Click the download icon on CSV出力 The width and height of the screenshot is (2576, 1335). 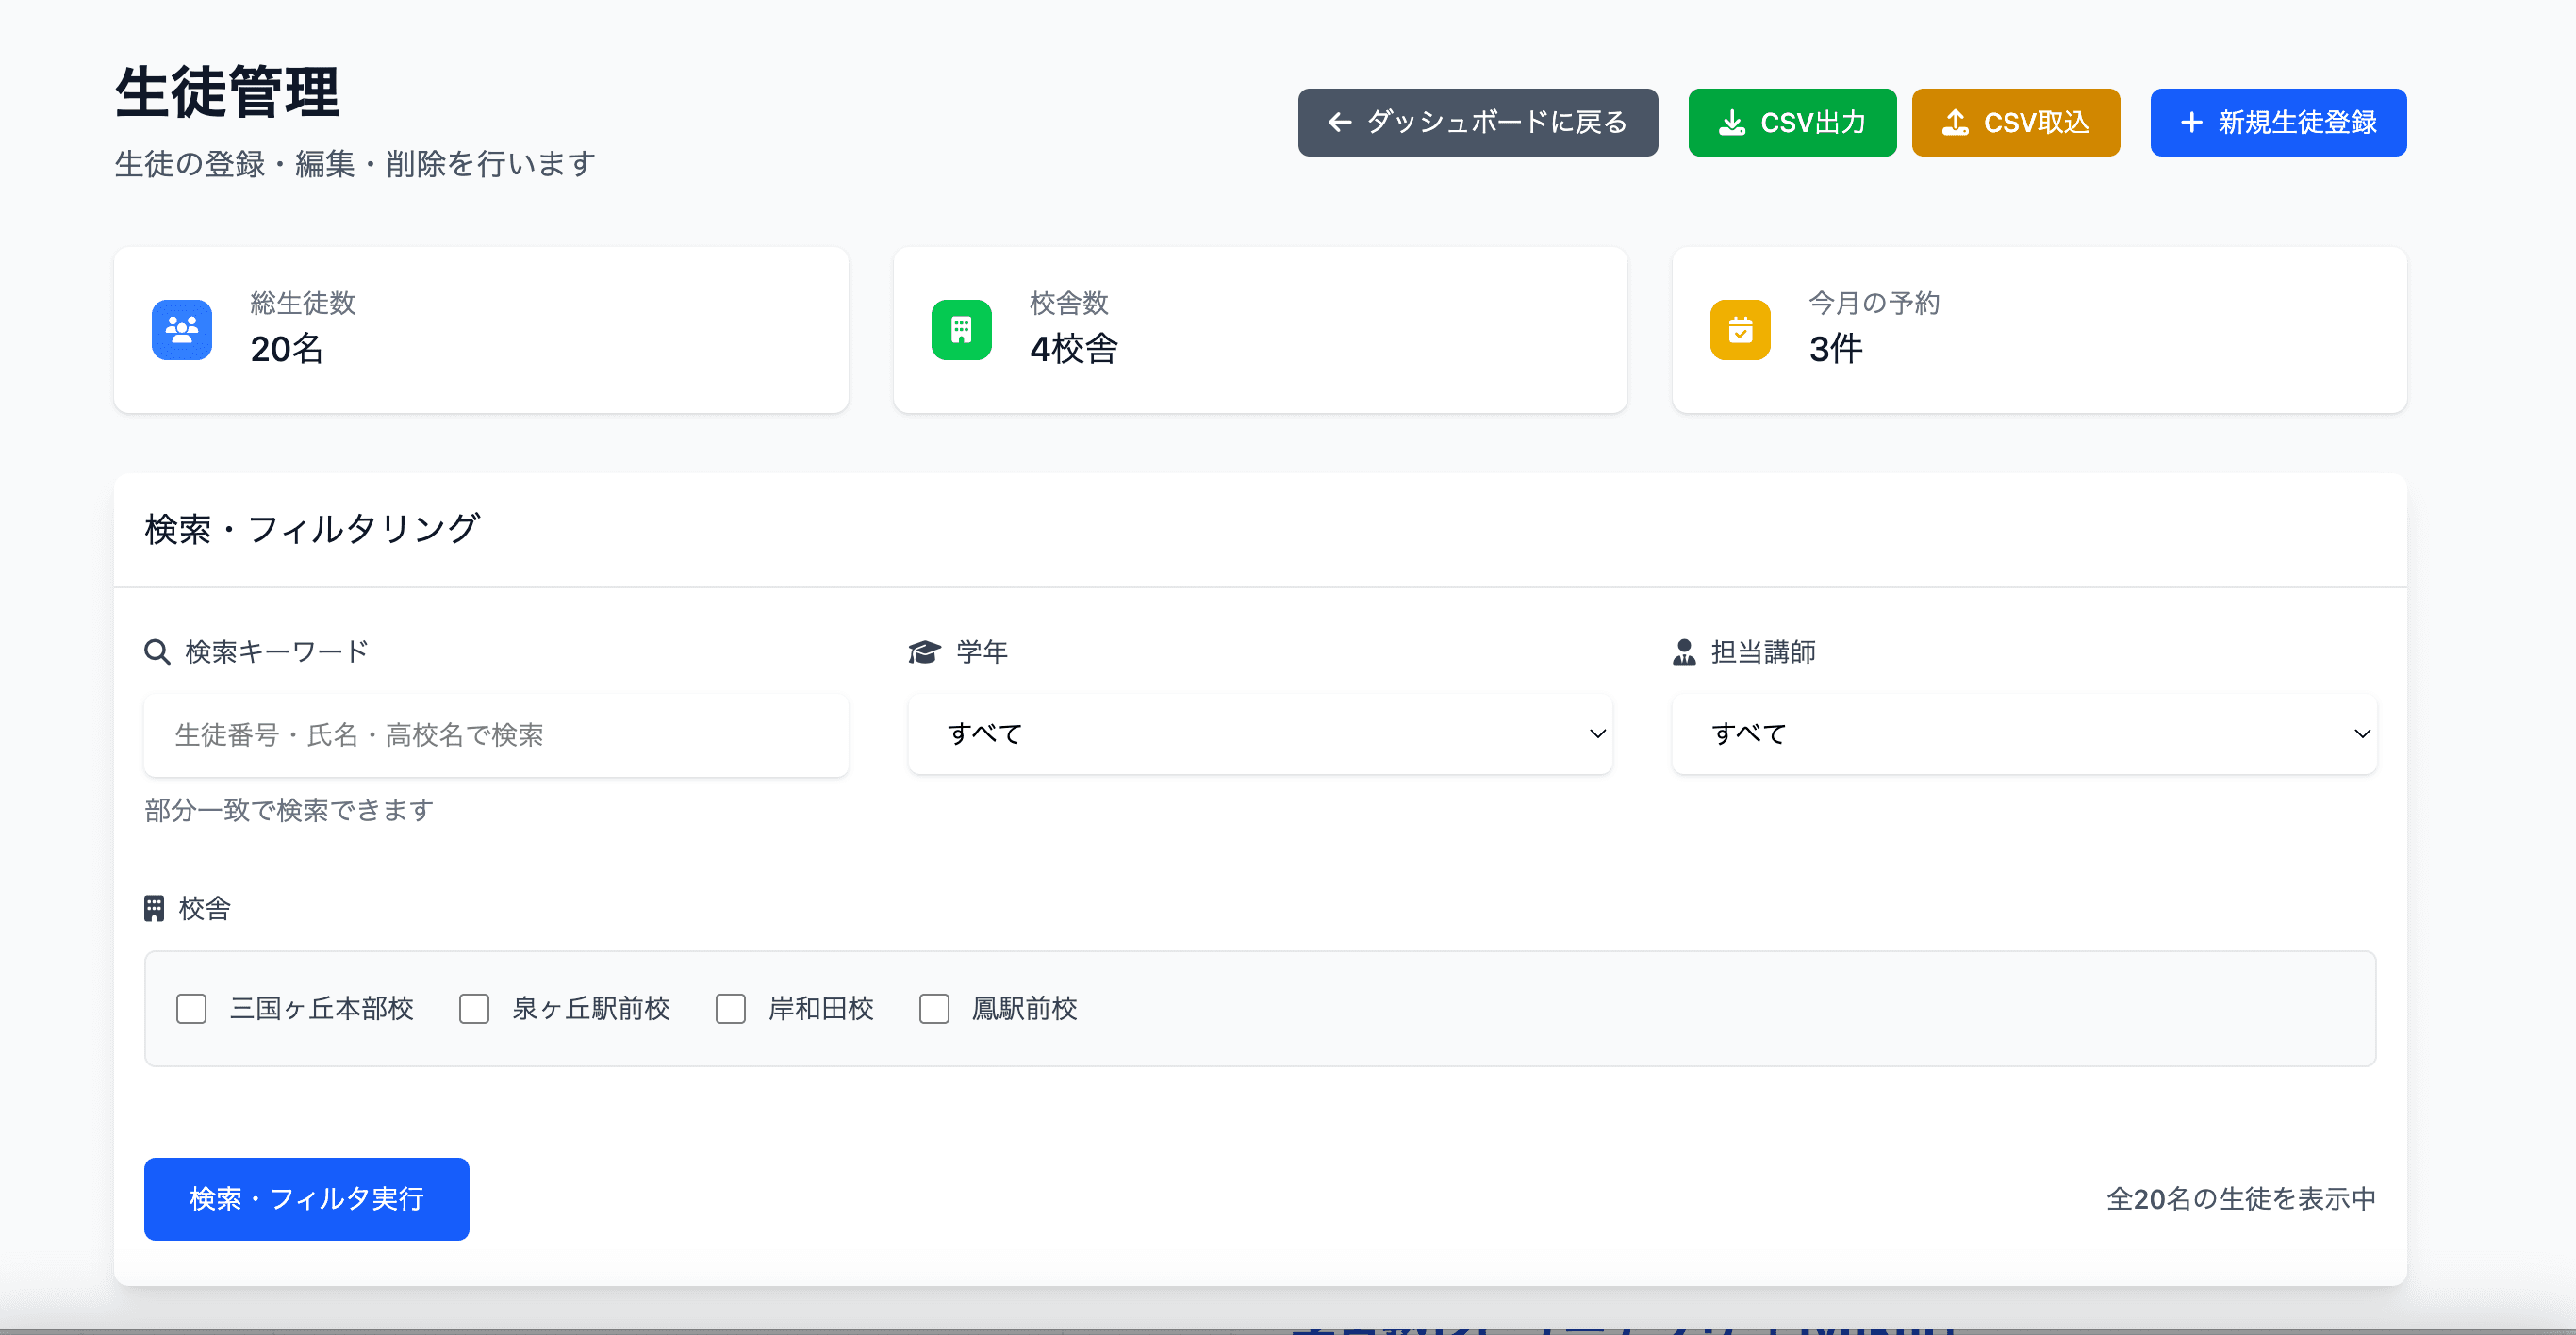(1732, 122)
